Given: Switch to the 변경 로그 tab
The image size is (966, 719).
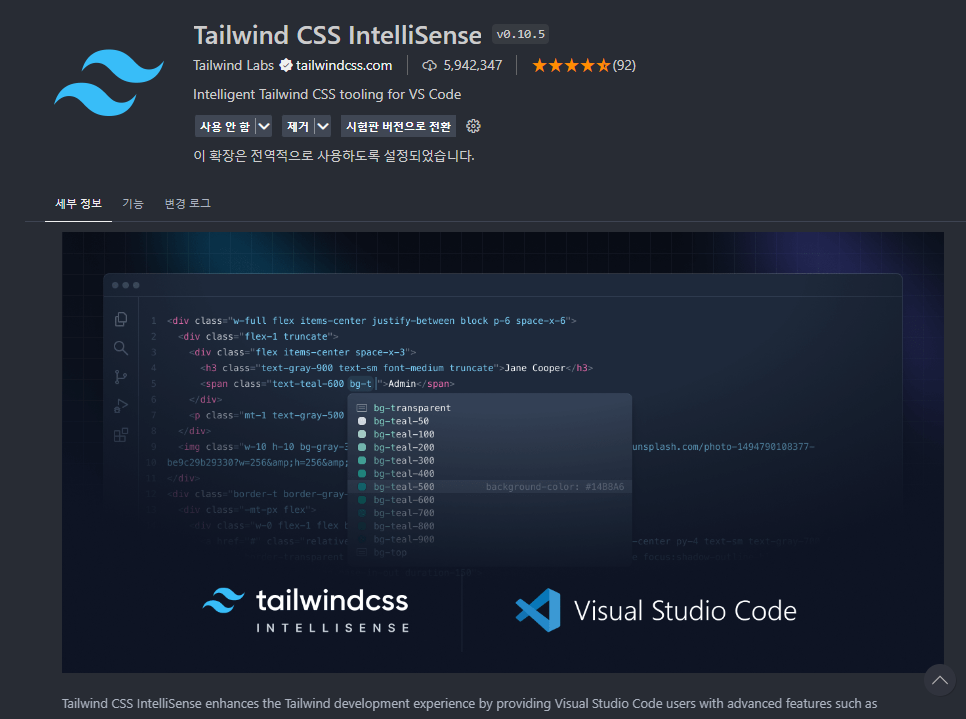Looking at the screenshot, I should click(x=187, y=203).
